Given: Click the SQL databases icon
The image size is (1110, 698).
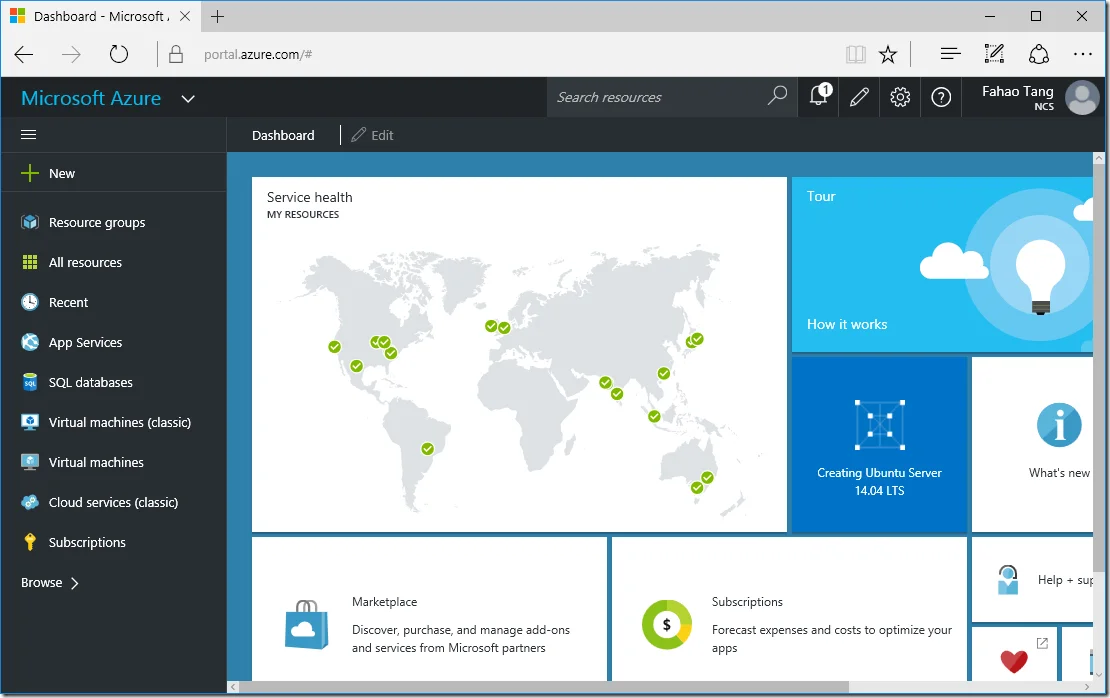Looking at the screenshot, I should coord(30,382).
